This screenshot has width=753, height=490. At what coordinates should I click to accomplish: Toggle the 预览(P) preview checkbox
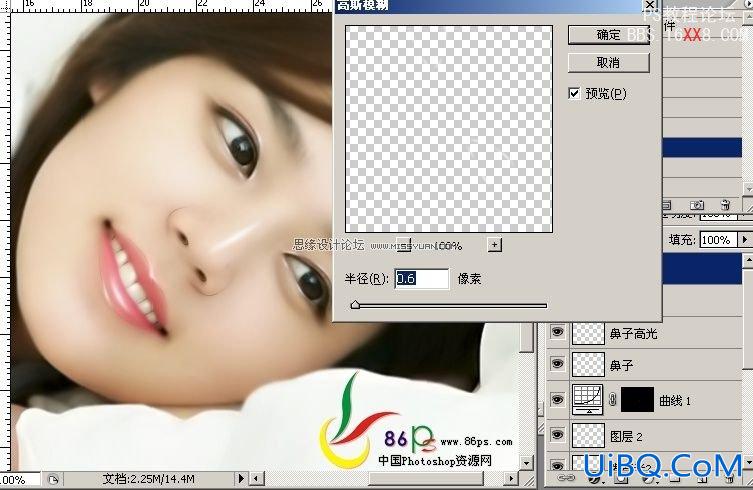574,93
